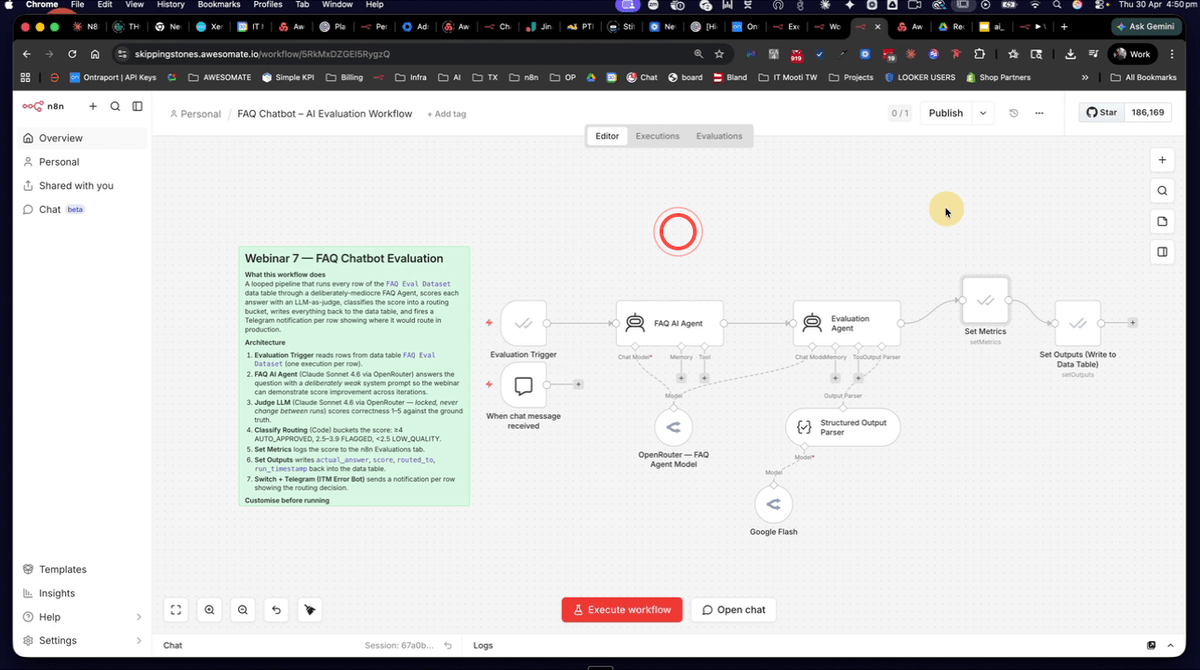This screenshot has width=1200, height=670.
Task: Click the zoom in canvas button
Action: point(209,609)
